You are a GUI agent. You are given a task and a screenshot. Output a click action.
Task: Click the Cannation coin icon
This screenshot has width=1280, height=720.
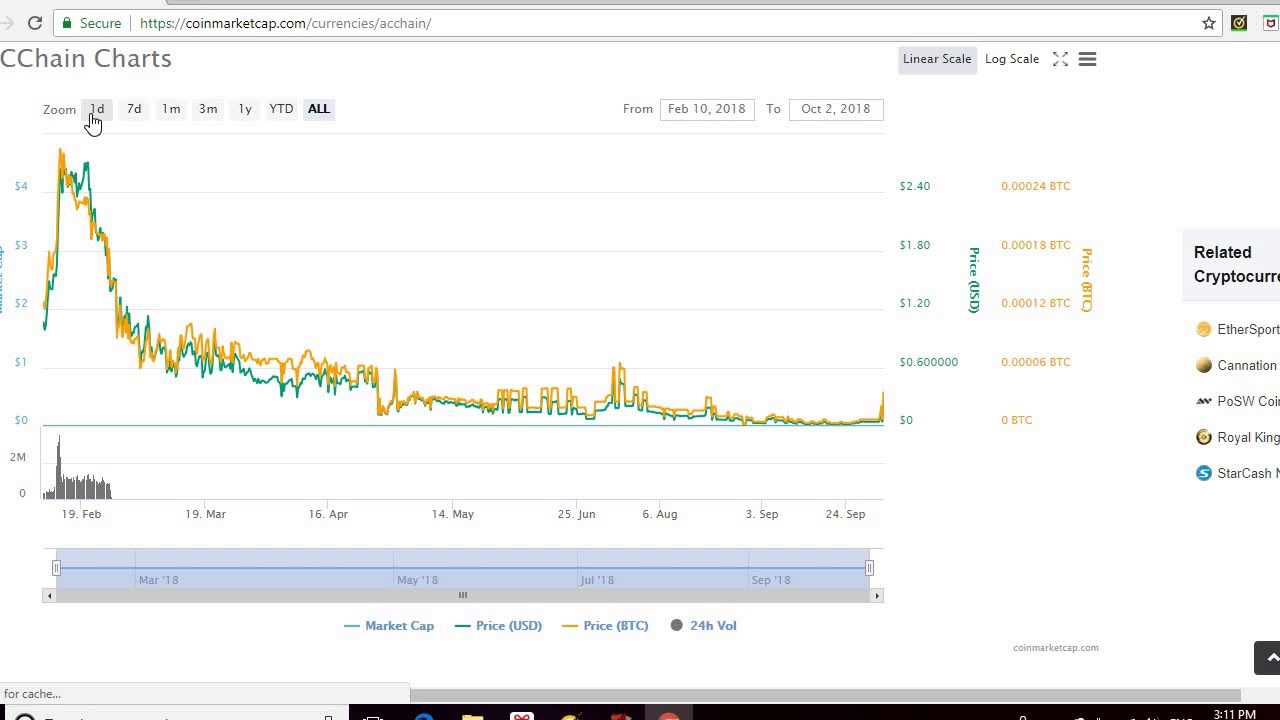(1204, 365)
